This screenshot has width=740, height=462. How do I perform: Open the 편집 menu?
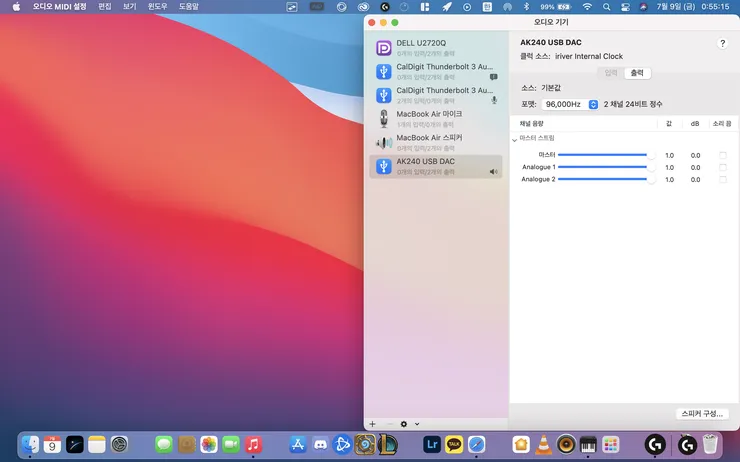[105, 7]
